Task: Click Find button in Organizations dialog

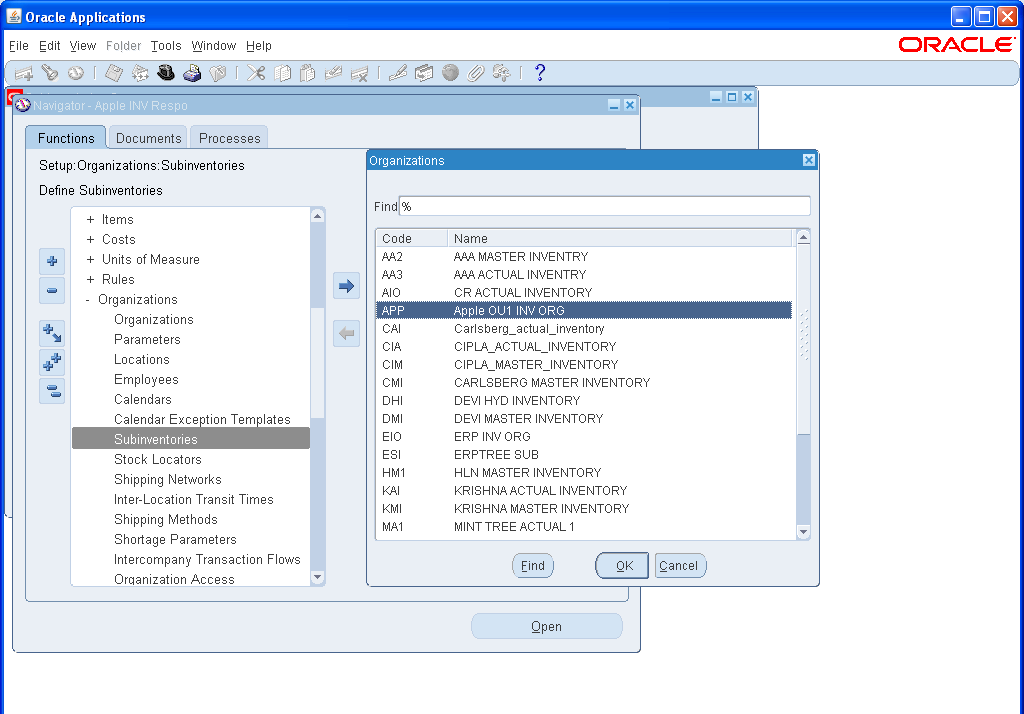Action: [x=533, y=566]
